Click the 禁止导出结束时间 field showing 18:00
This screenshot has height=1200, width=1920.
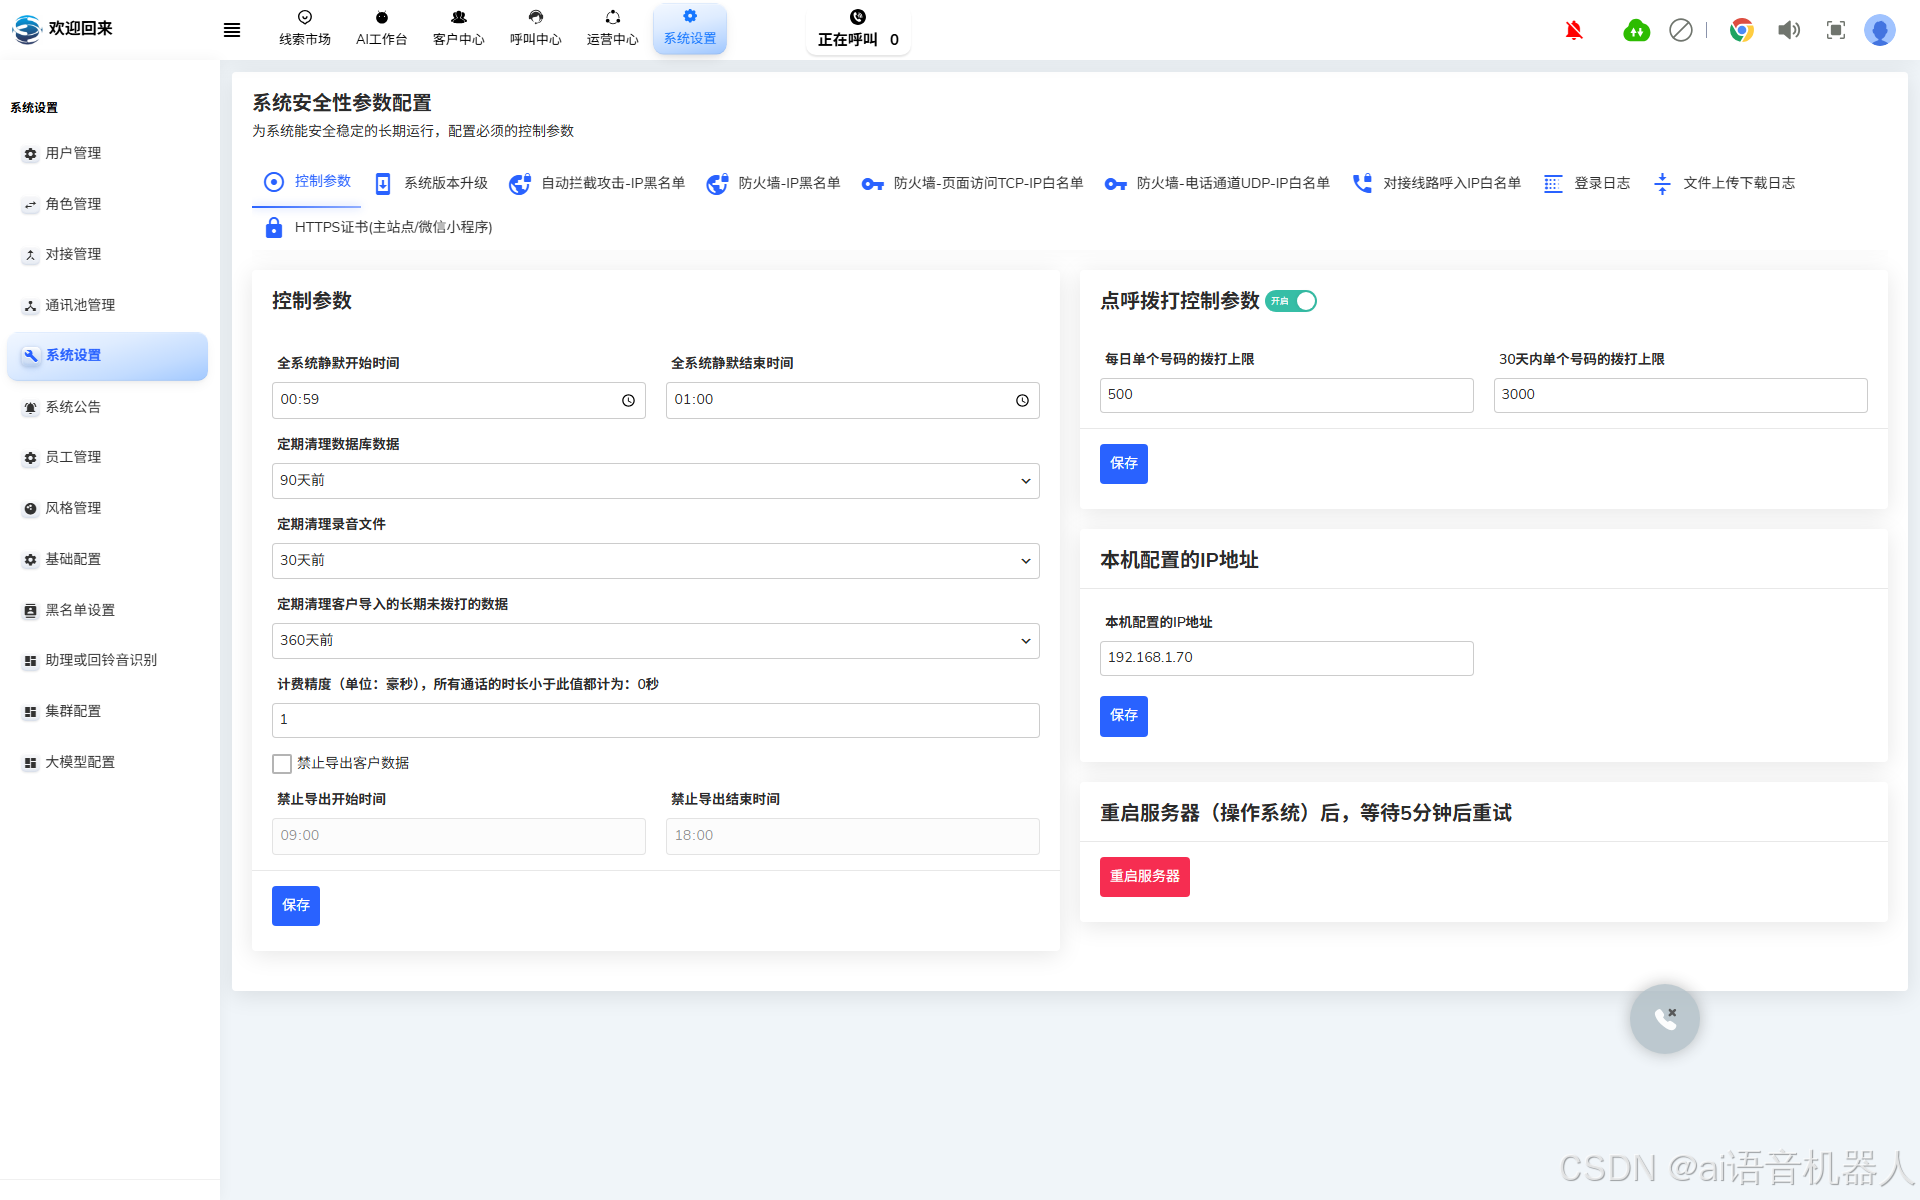pyautogui.click(x=852, y=836)
